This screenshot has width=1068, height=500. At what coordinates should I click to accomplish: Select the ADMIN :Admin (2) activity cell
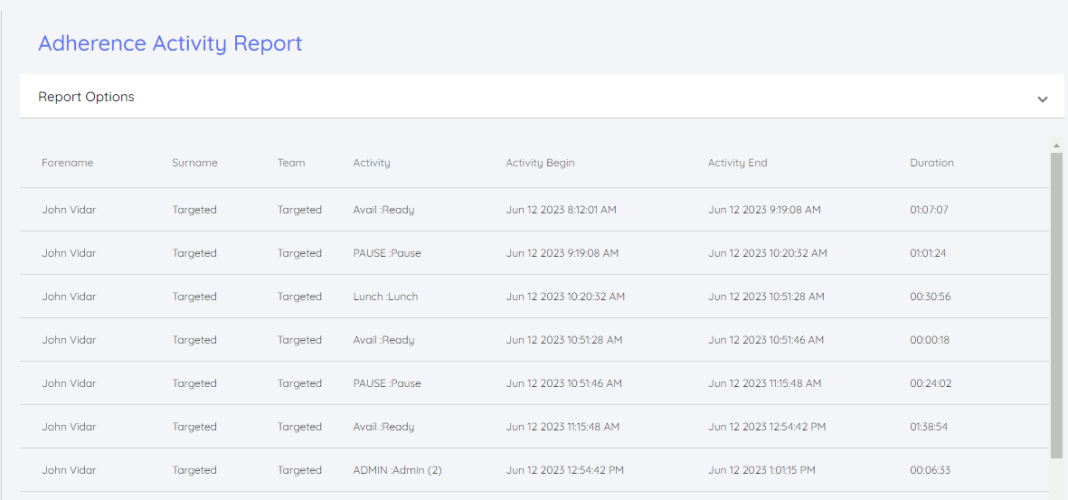click(397, 470)
